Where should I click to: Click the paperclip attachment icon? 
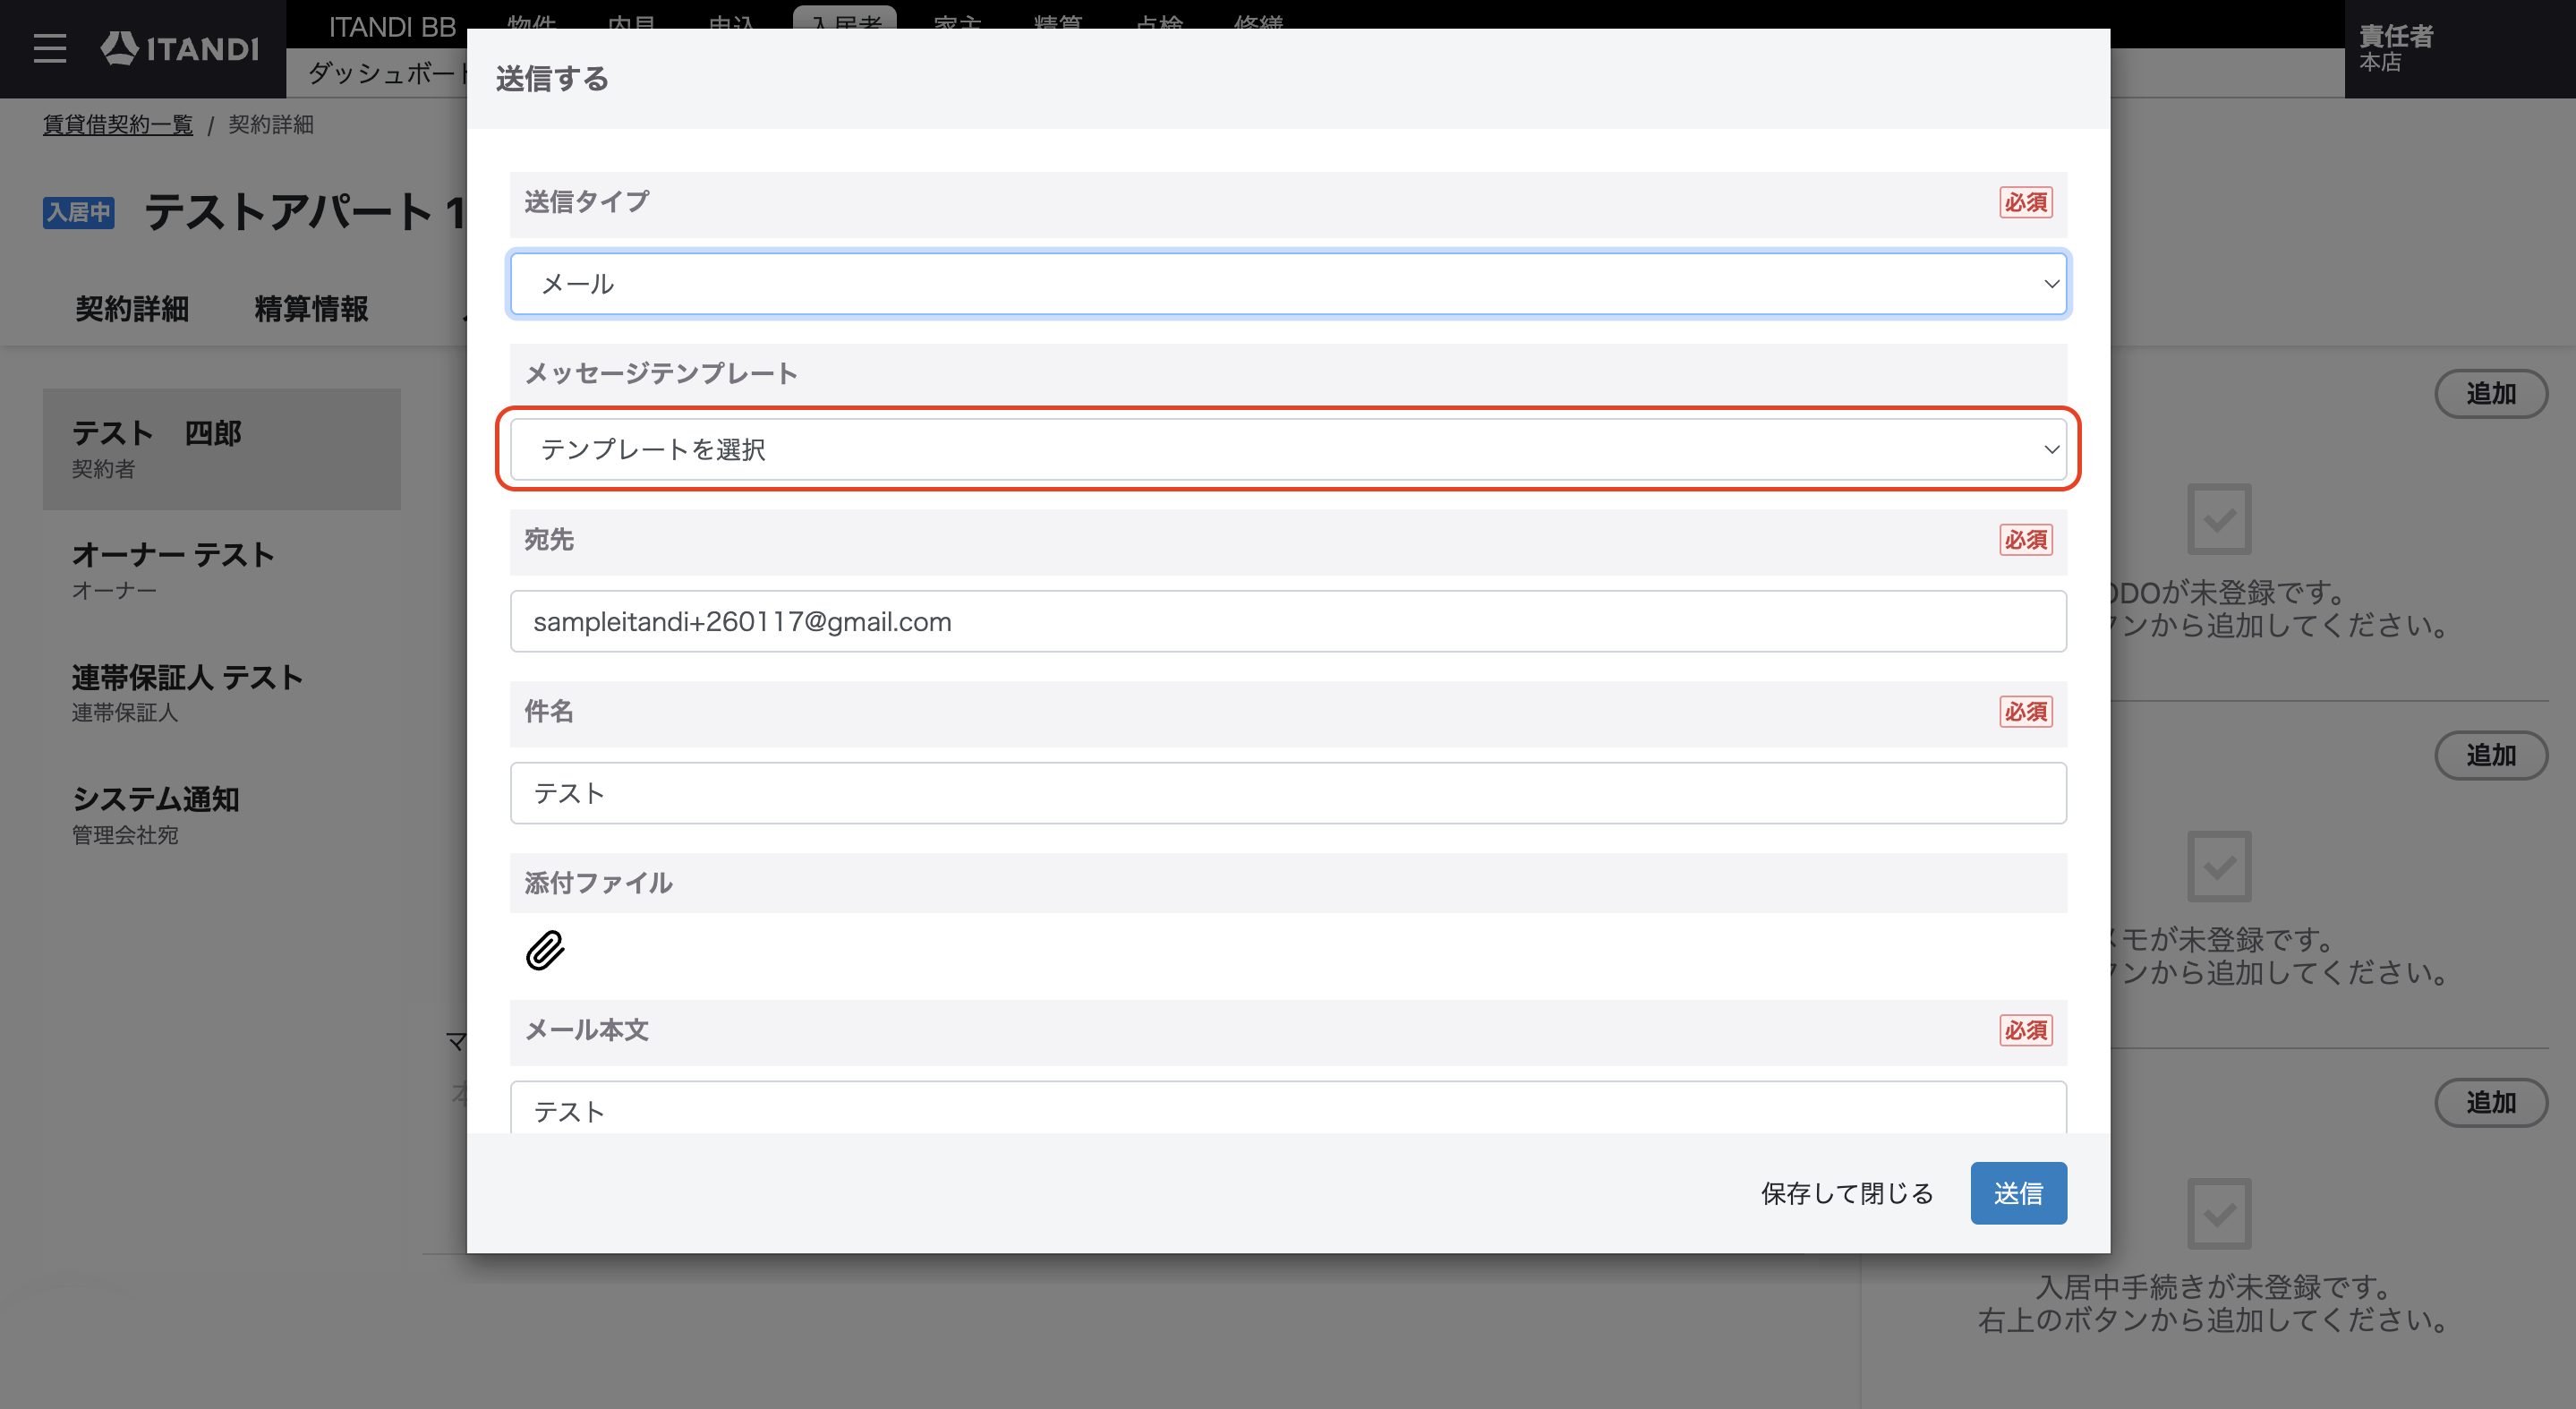(545, 950)
